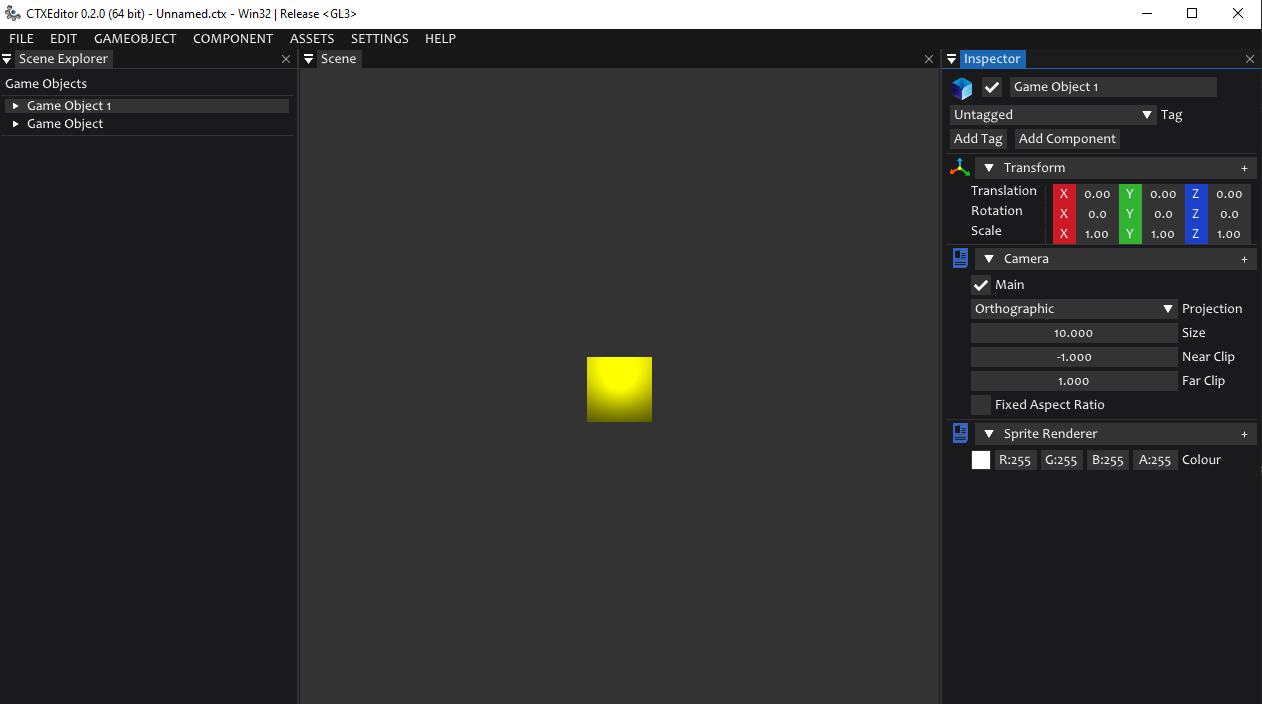Click the Add Tag button
The image size is (1262, 704).
(978, 139)
